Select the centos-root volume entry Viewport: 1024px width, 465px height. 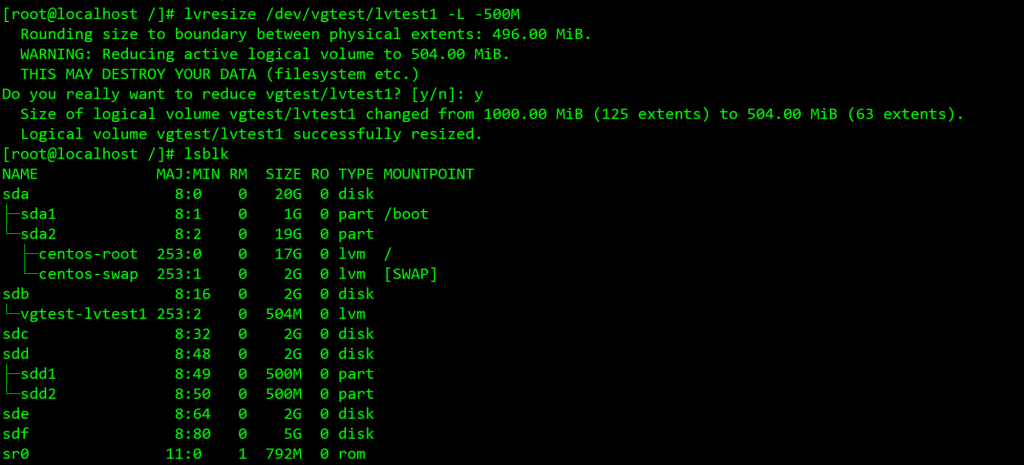click(88, 254)
